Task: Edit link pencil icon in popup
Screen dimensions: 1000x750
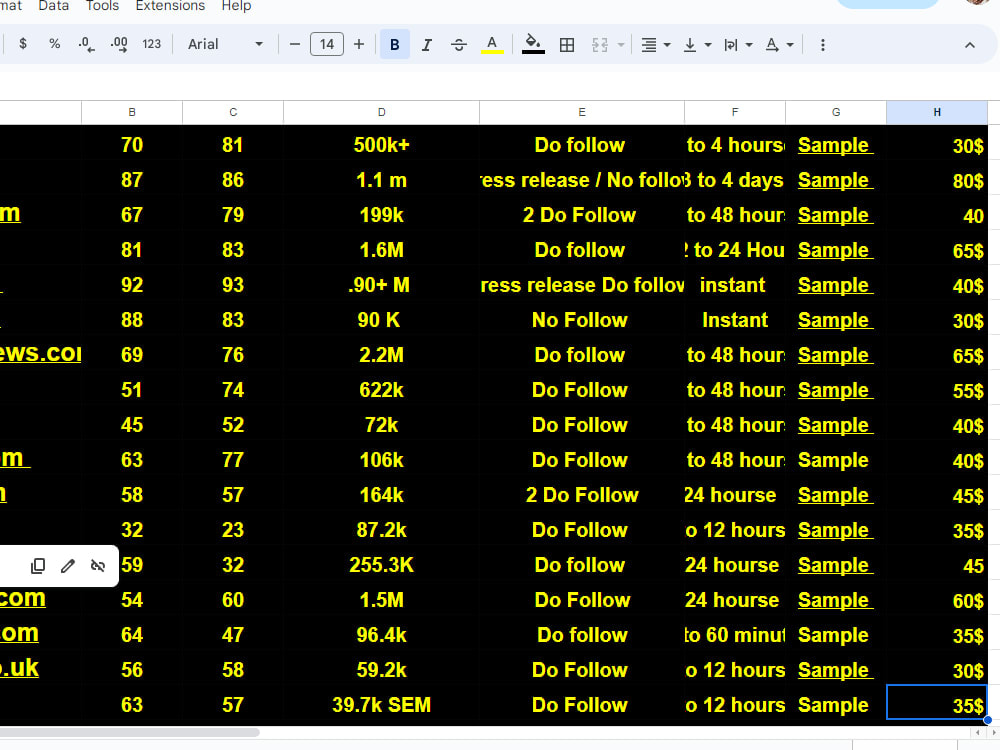Action: (68, 566)
